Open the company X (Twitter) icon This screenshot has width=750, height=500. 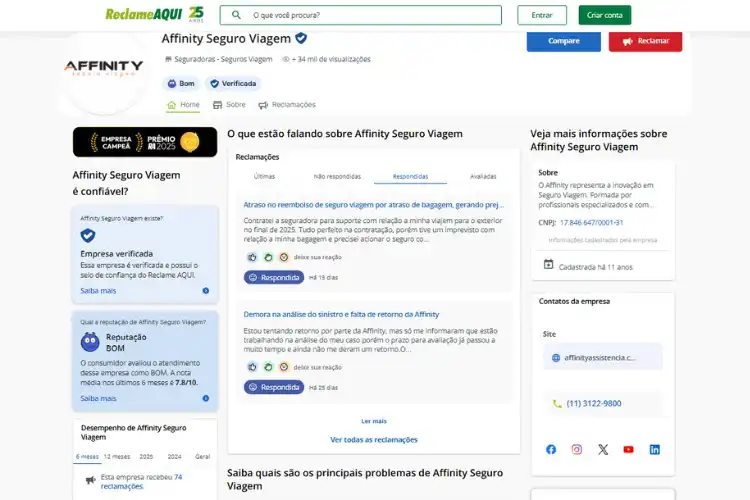pyautogui.click(x=603, y=449)
